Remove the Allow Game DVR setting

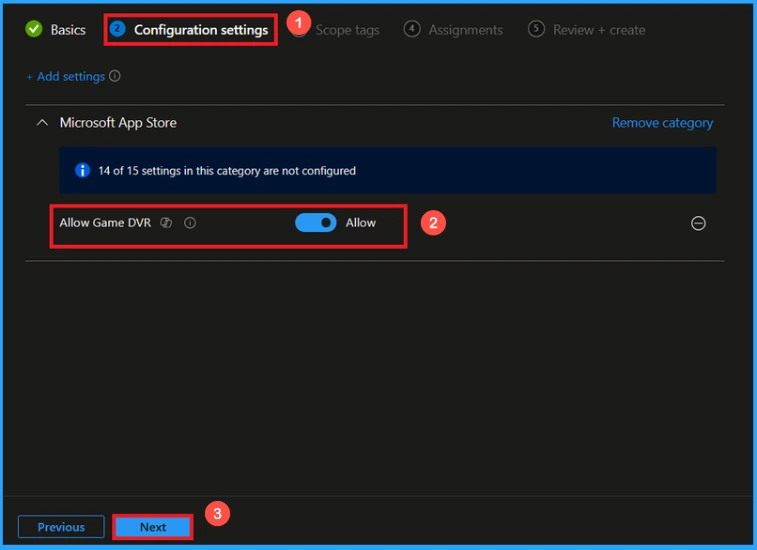tap(698, 223)
